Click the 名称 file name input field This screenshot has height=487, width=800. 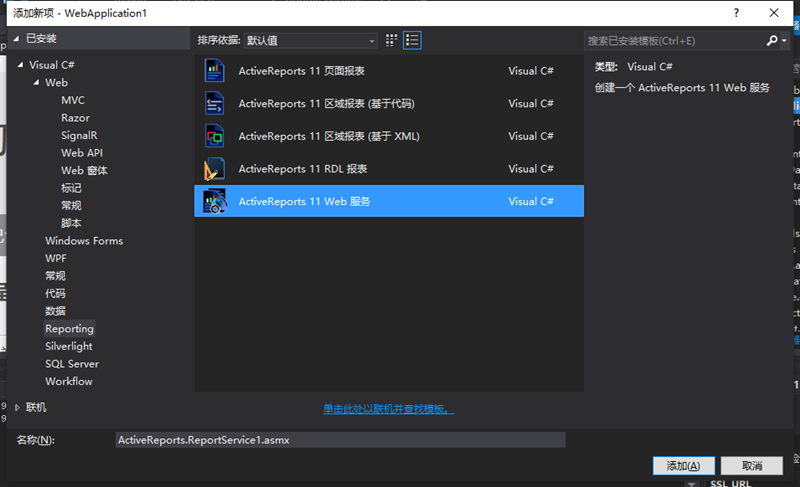point(340,440)
